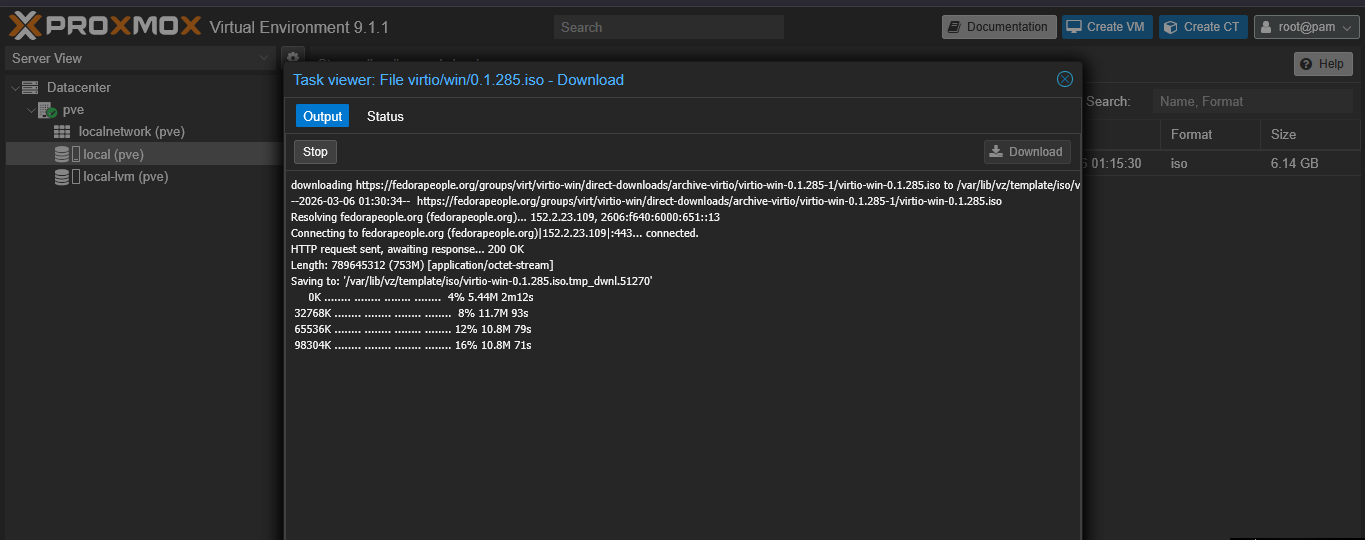The height and width of the screenshot is (540, 1365).
Task: Focus the top Search field
Action: [668, 27]
